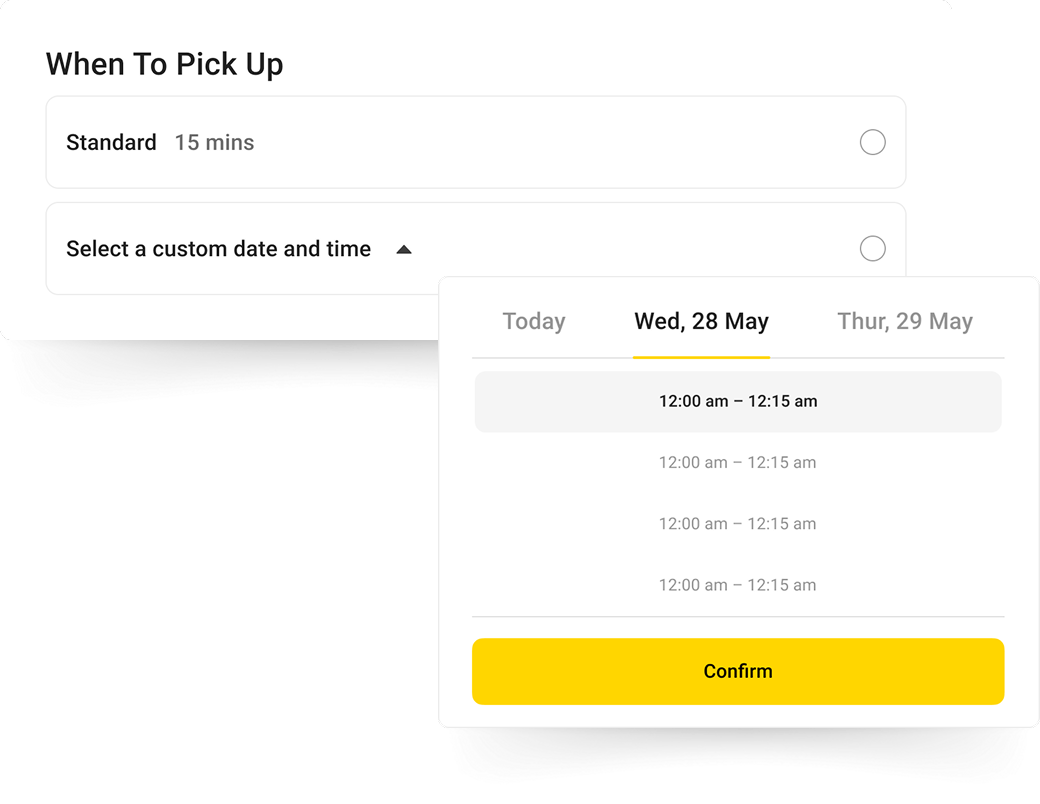Screen dimensions: 1040x804
Task: Select the Standard pickup radio button
Action: tap(872, 143)
